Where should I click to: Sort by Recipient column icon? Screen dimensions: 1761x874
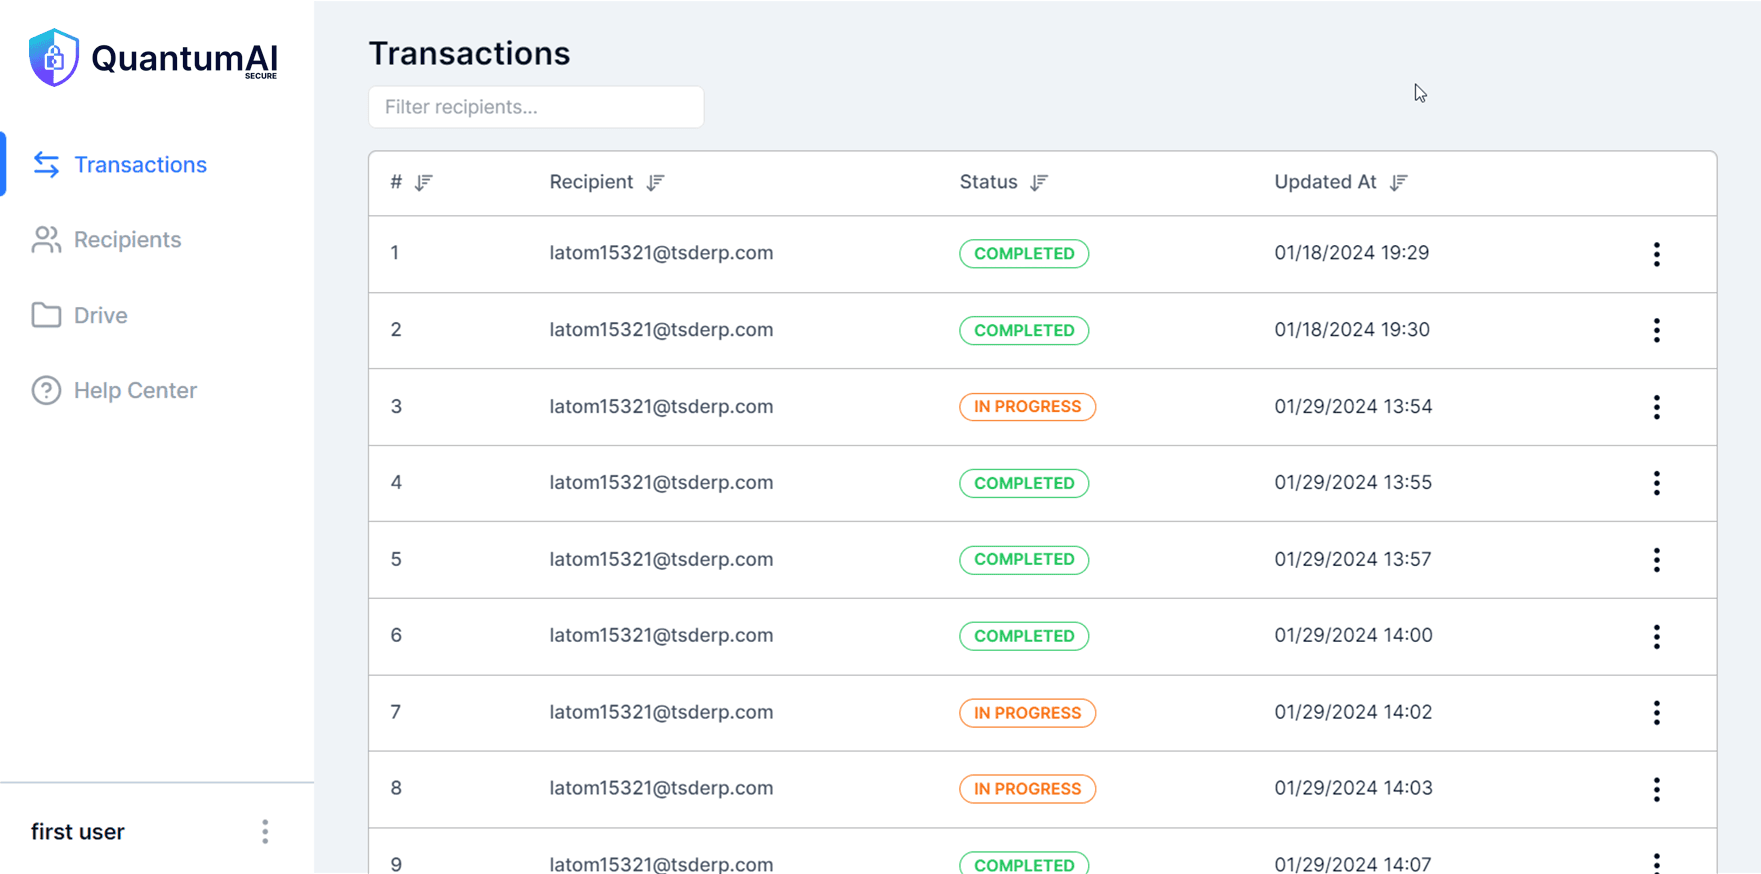(x=655, y=182)
